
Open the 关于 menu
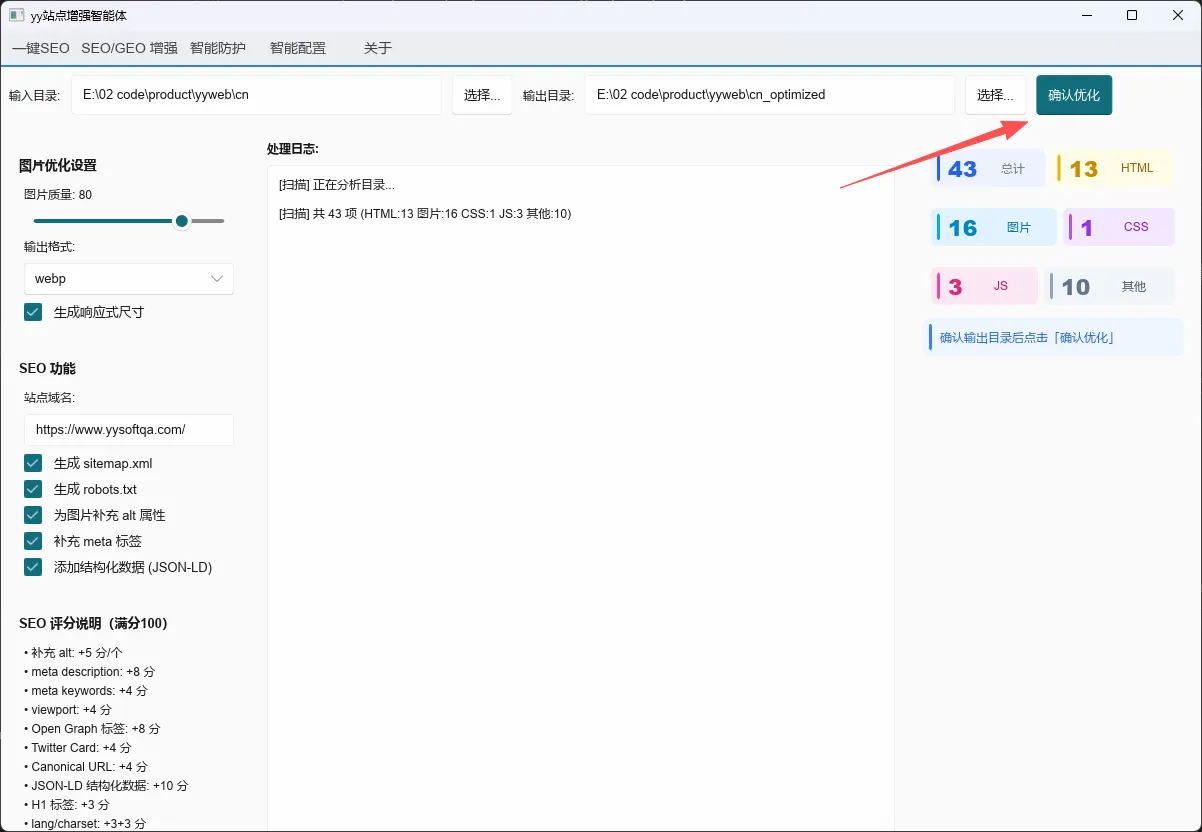[378, 48]
